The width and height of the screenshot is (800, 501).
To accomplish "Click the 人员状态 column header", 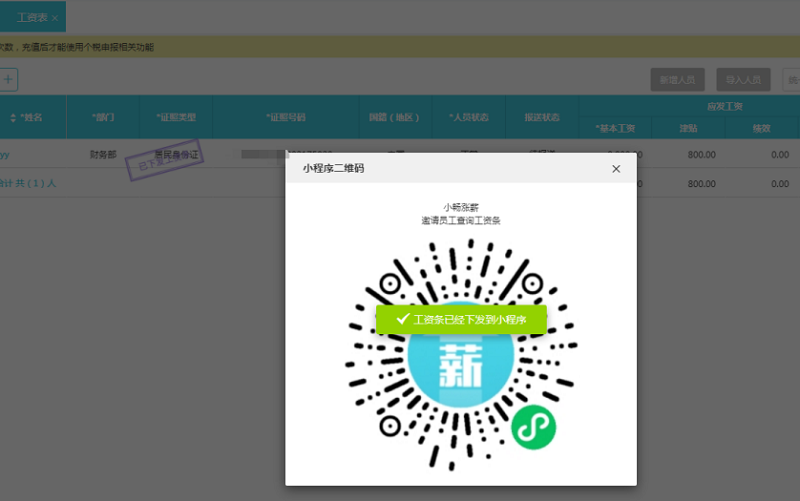I will pos(468,117).
